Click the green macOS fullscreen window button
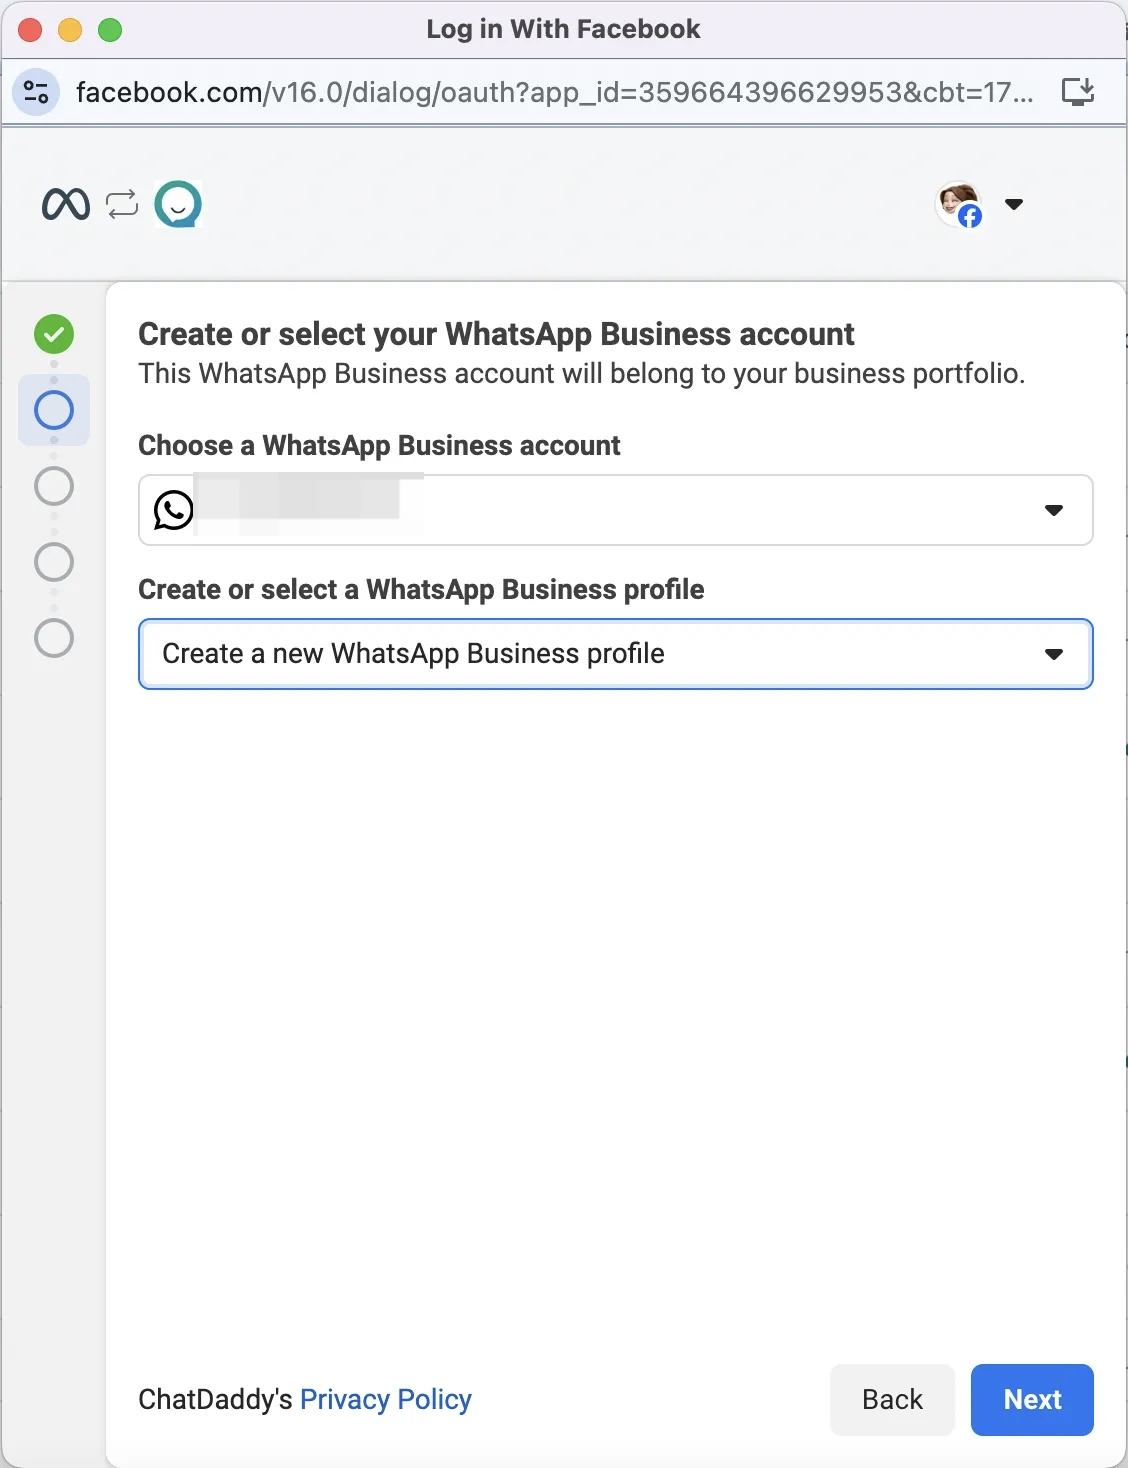Screen dimensions: 1128x1468 pos(110,30)
